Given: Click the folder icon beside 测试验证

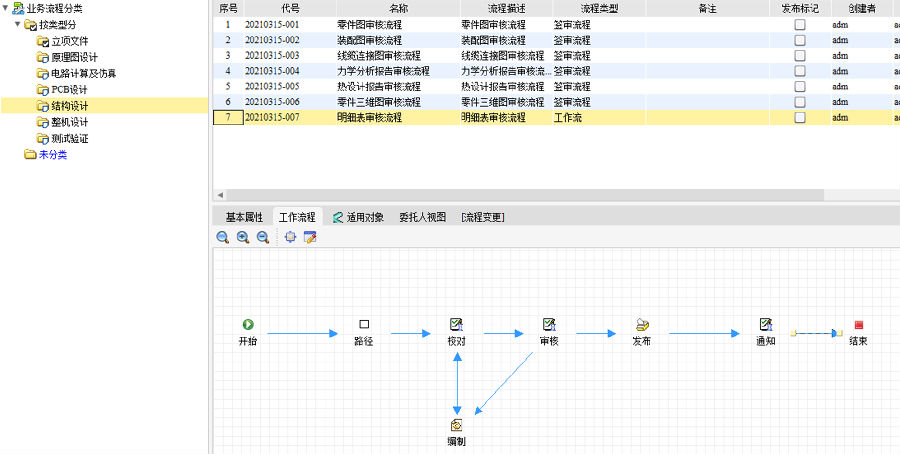Looking at the screenshot, I should [42, 138].
